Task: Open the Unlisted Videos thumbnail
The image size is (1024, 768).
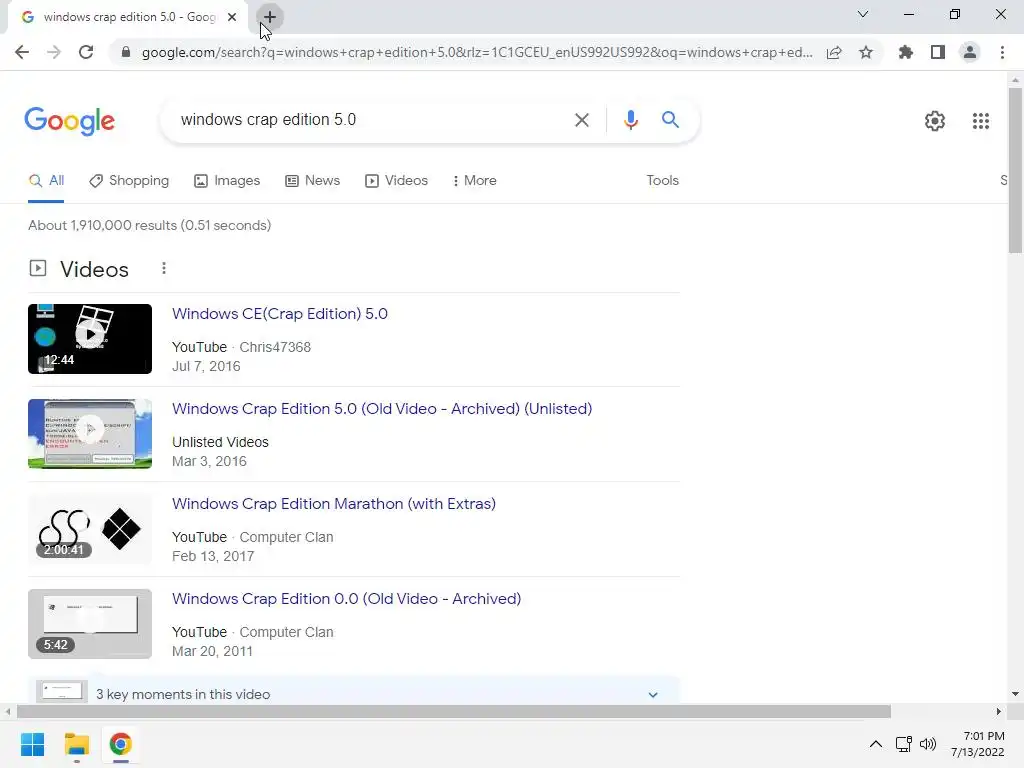Action: pos(90,434)
